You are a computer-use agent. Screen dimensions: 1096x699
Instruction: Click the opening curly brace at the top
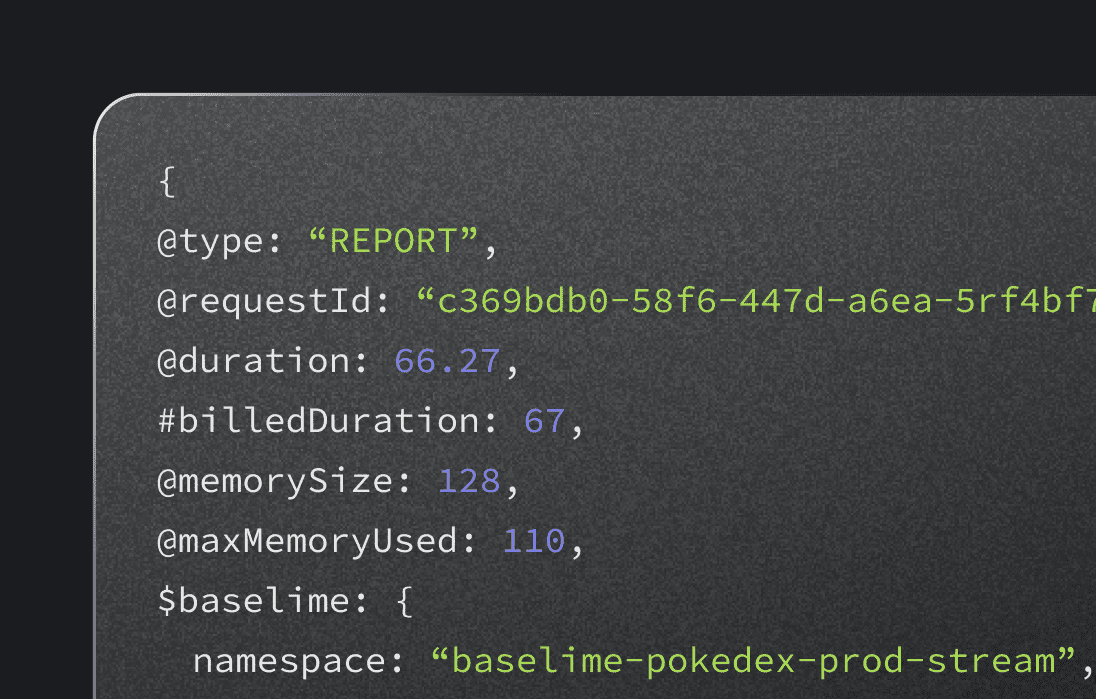point(167,182)
